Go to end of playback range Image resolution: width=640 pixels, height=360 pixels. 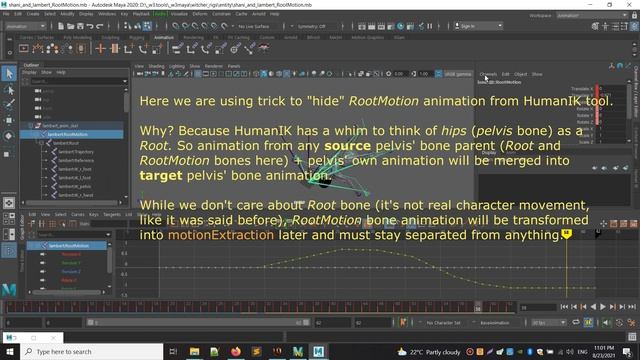[632, 307]
